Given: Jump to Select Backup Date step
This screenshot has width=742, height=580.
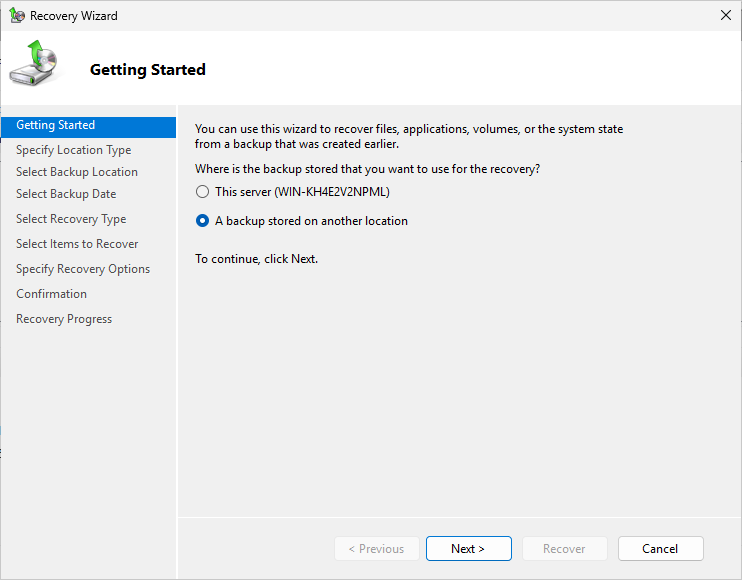Looking at the screenshot, I should click(x=66, y=194).
